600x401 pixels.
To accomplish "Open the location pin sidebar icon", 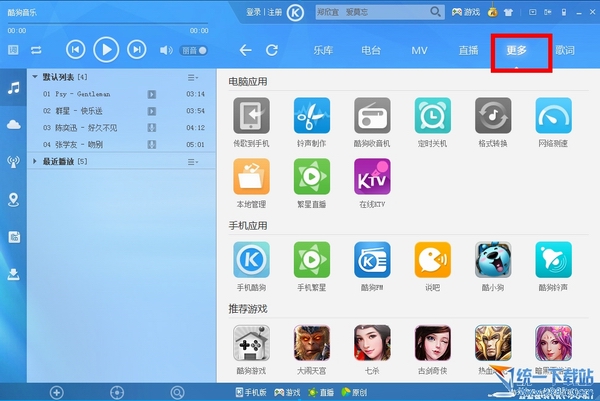I will coord(13,199).
